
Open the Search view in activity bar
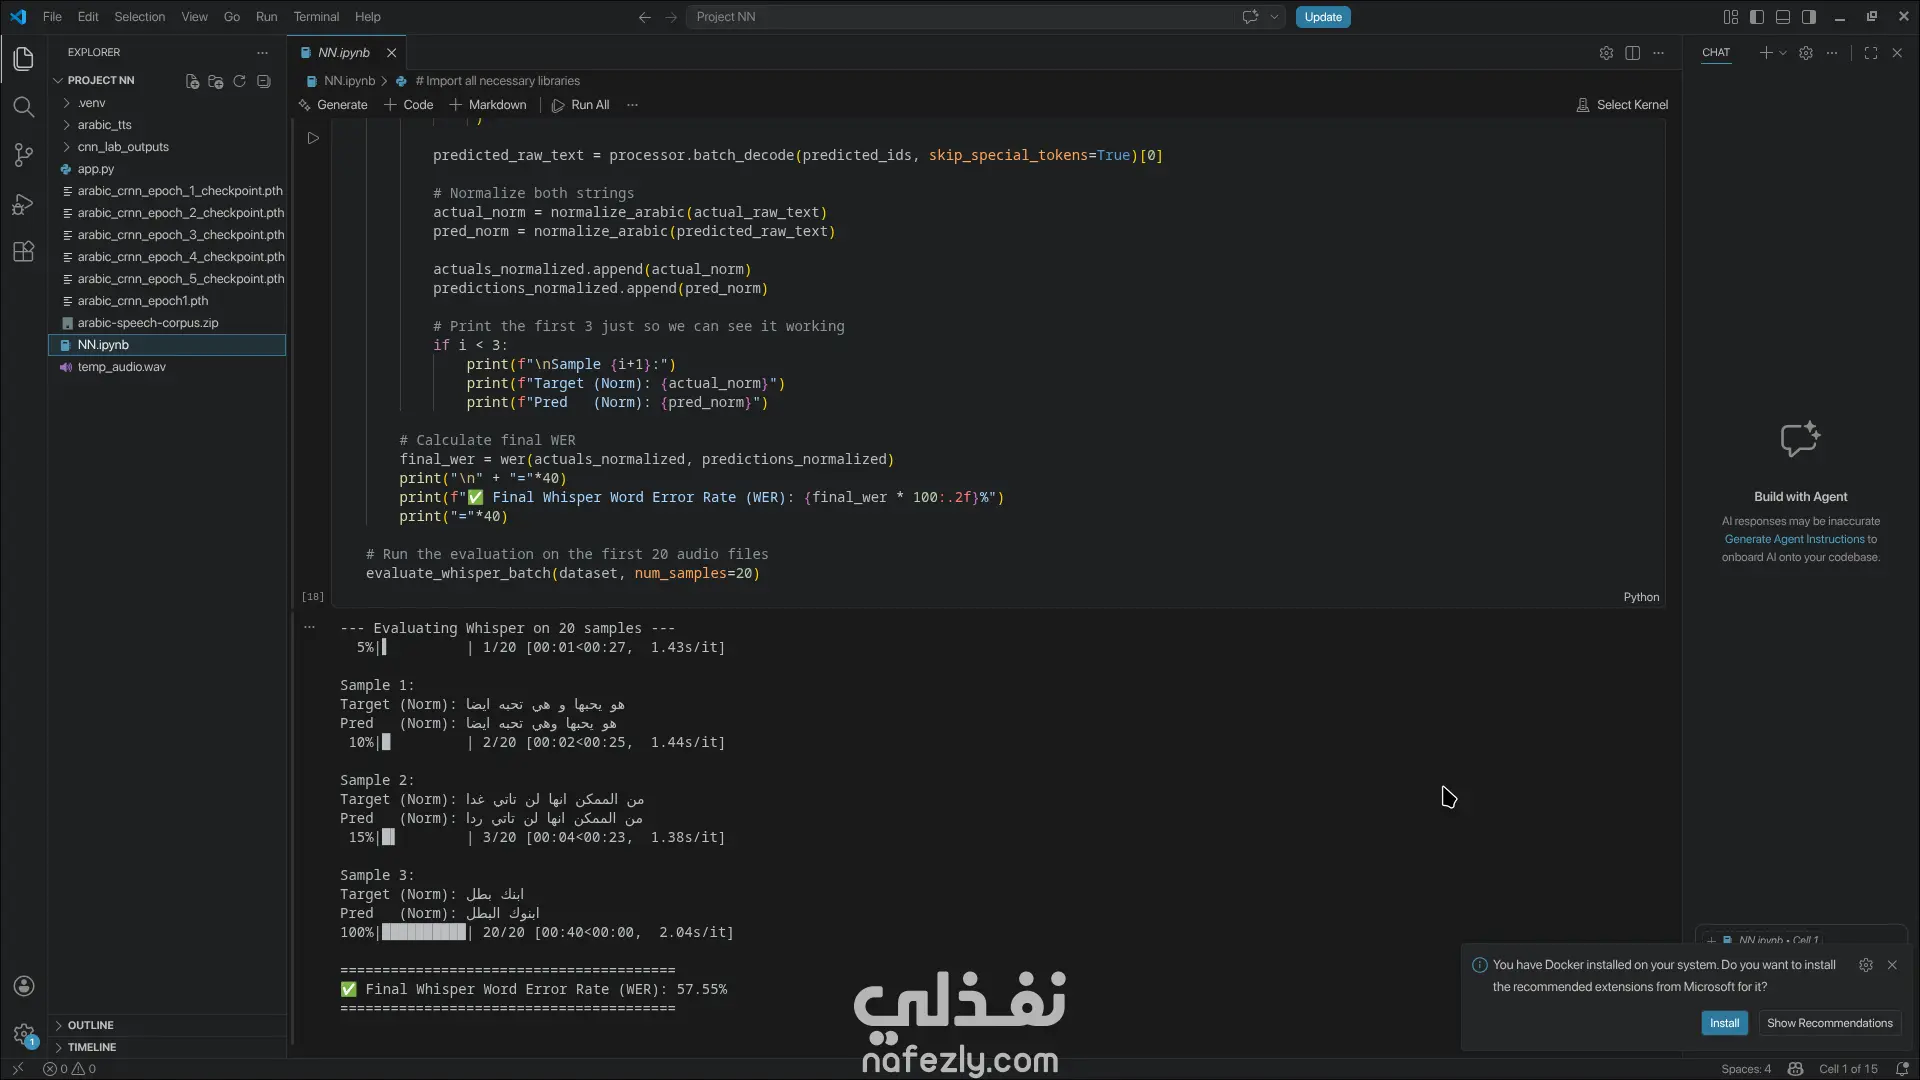[x=24, y=107]
